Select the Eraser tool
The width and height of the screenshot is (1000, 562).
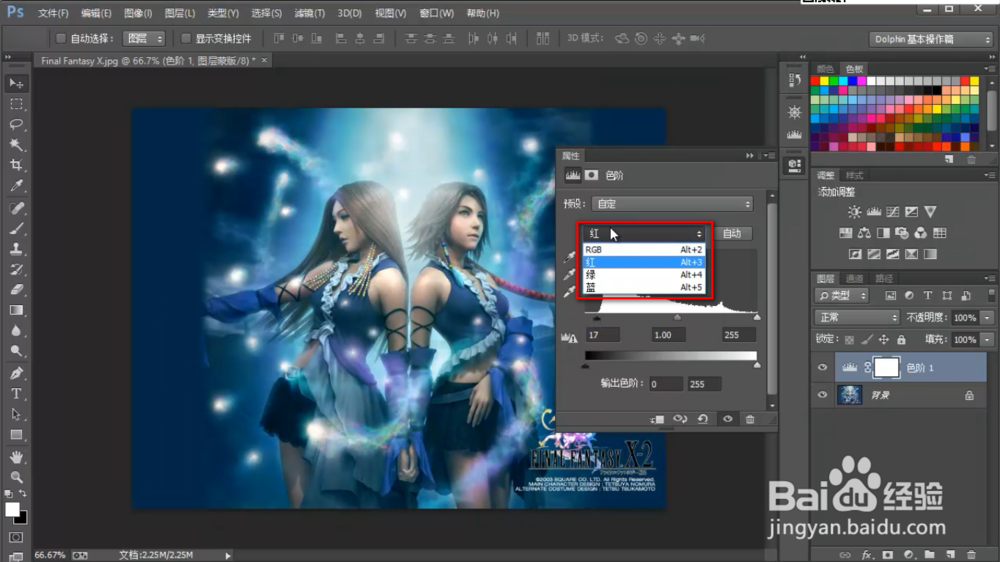pyautogui.click(x=16, y=290)
